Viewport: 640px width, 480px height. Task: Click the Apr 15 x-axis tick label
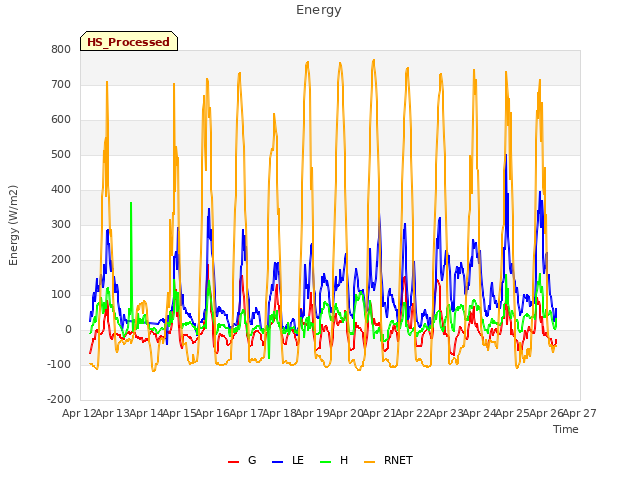[x=179, y=413]
